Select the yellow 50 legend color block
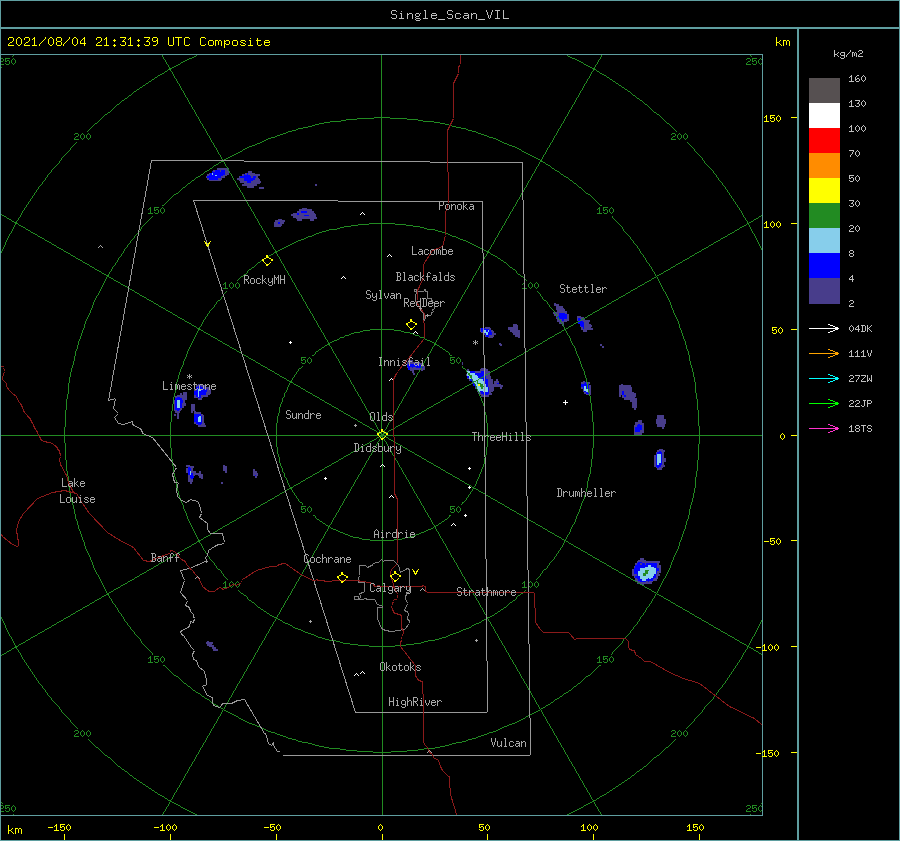This screenshot has width=900, height=841. 824,191
